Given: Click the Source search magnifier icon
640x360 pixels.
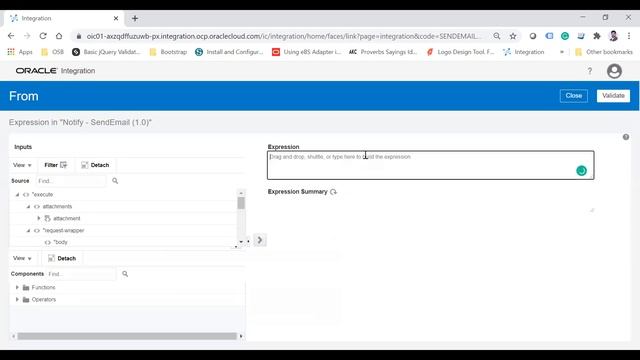Looking at the screenshot, I should (115, 181).
